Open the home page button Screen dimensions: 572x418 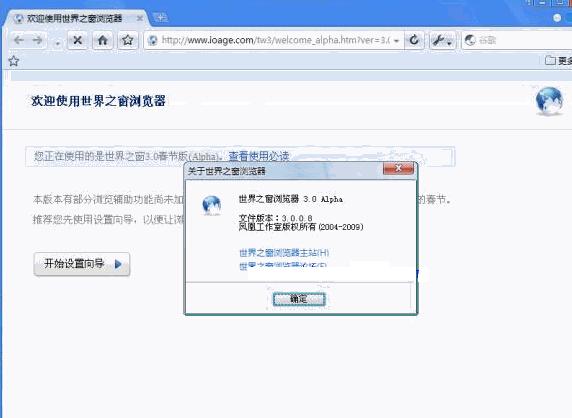[x=103, y=40]
